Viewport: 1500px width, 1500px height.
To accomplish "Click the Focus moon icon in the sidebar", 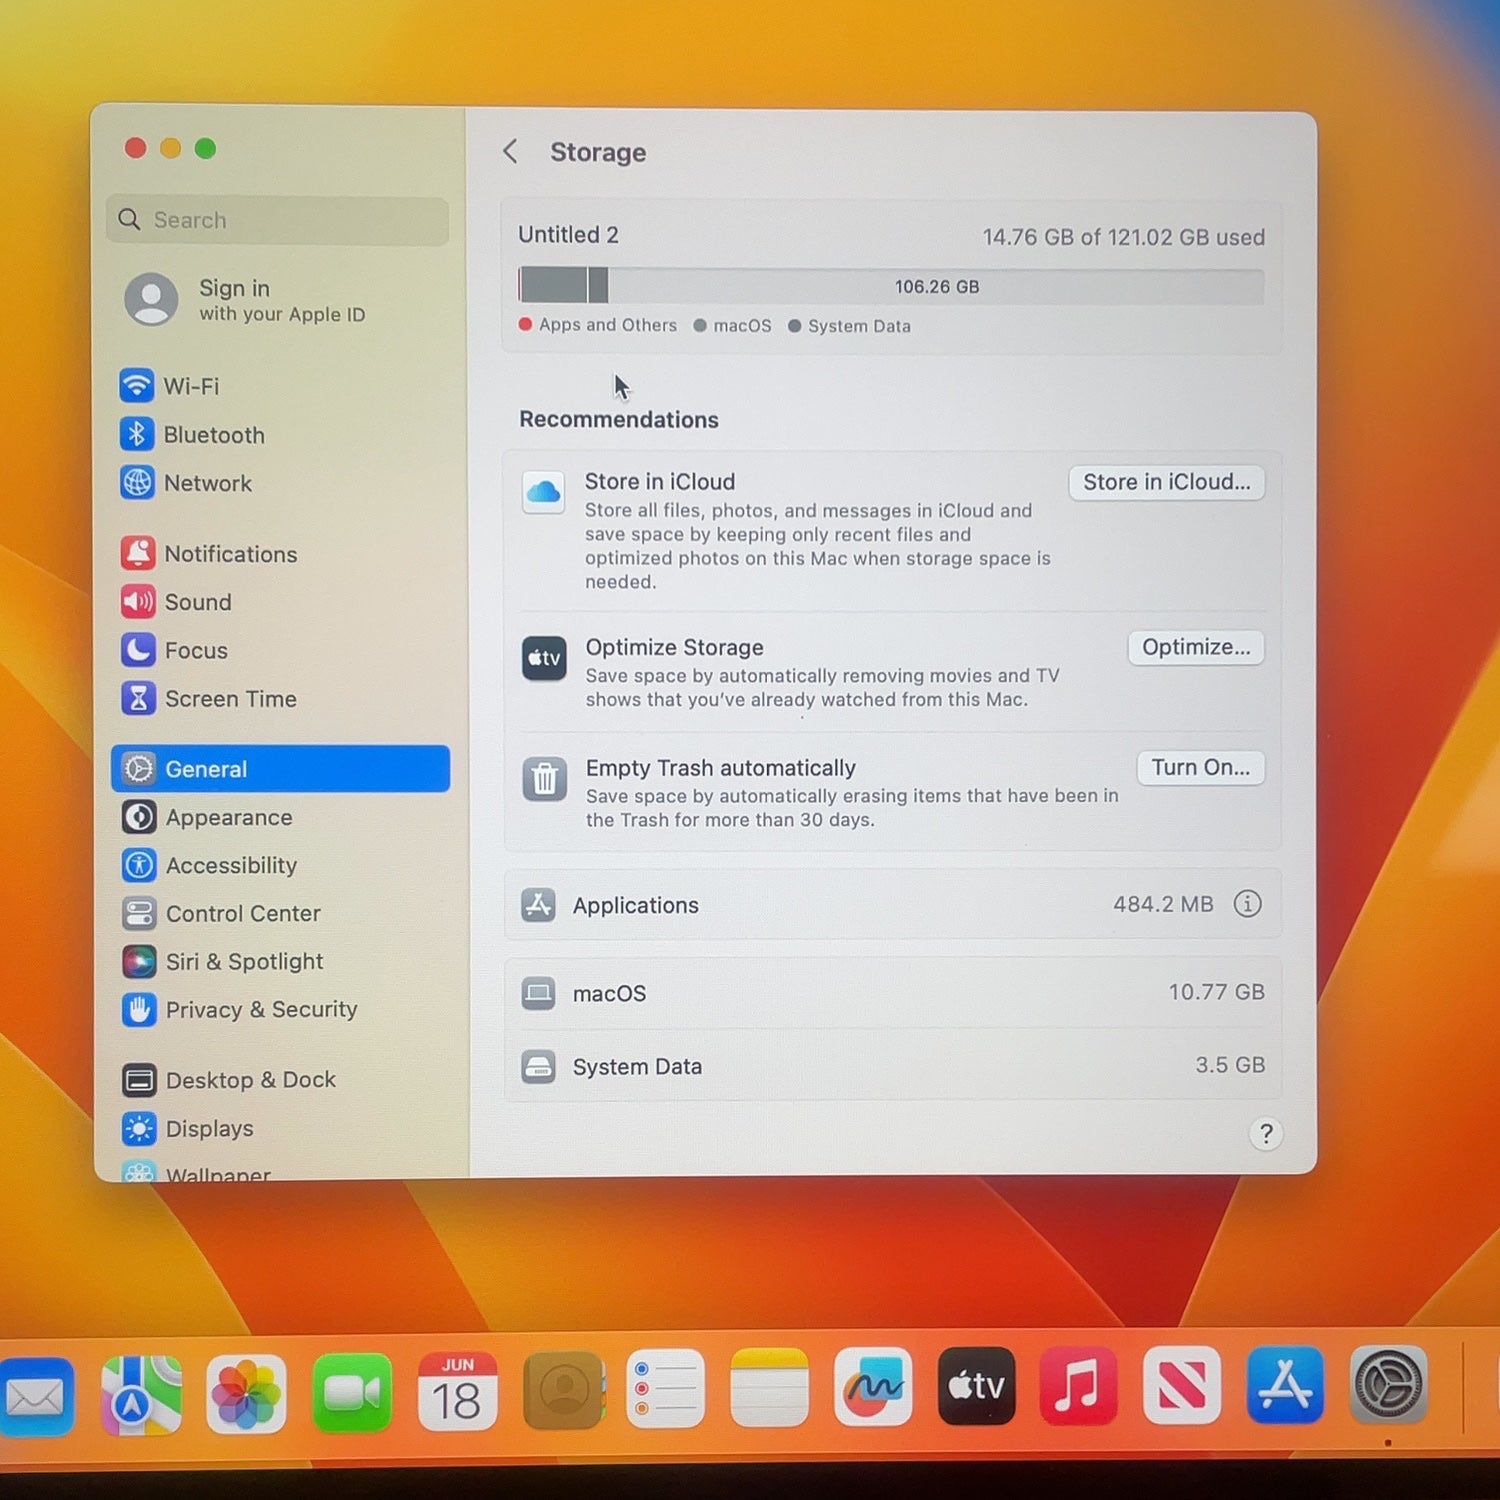I will click(138, 649).
